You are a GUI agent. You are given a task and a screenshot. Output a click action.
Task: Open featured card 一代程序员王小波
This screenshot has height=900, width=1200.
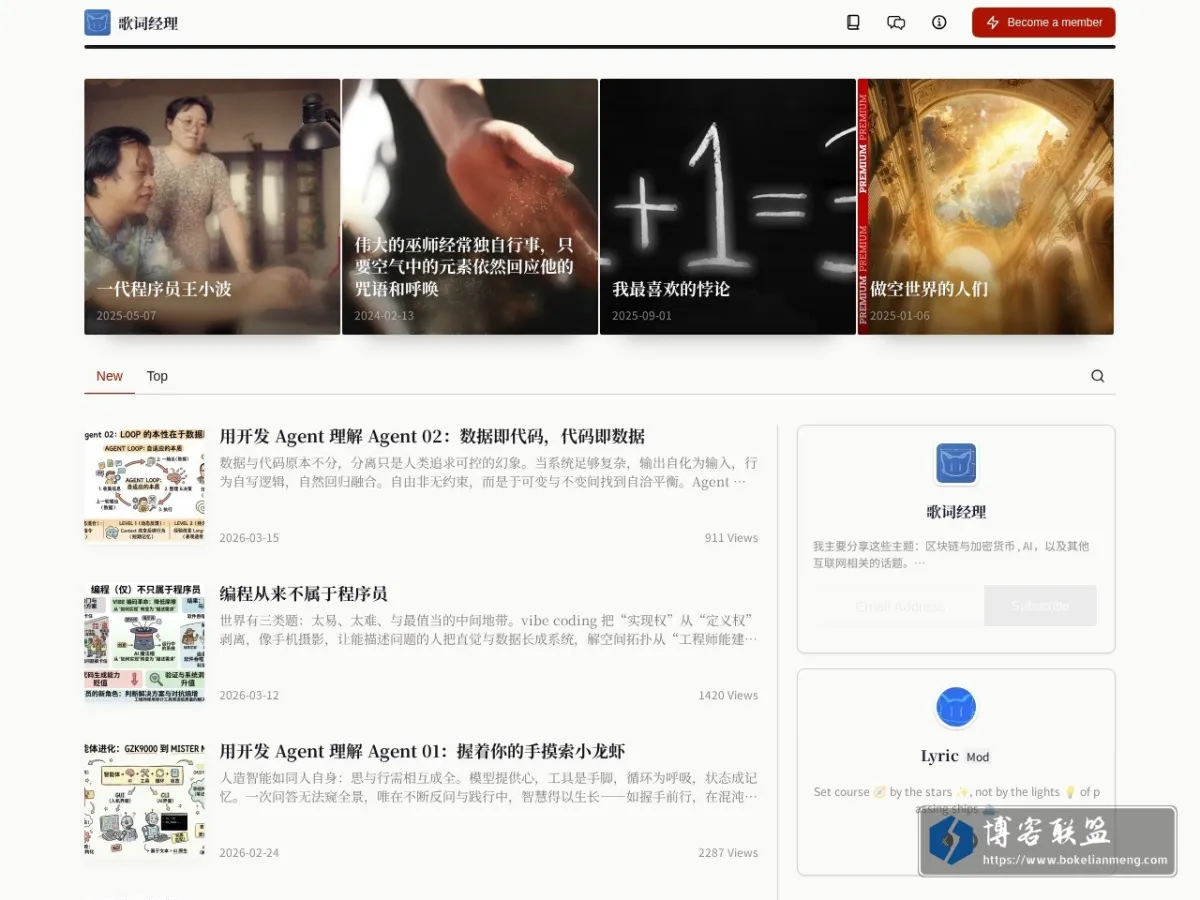(212, 207)
